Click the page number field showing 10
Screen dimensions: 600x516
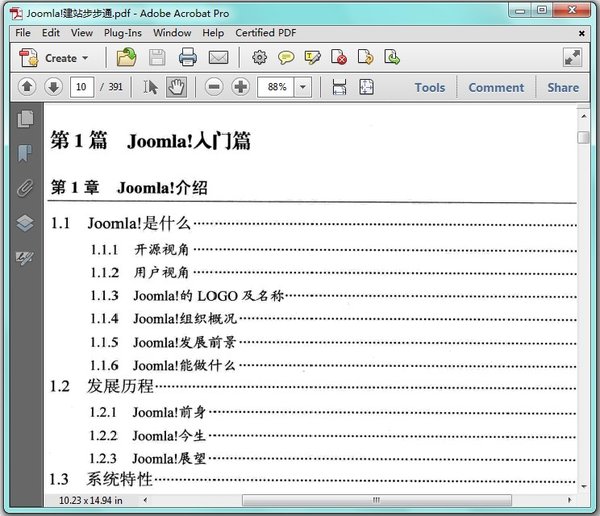click(82, 87)
